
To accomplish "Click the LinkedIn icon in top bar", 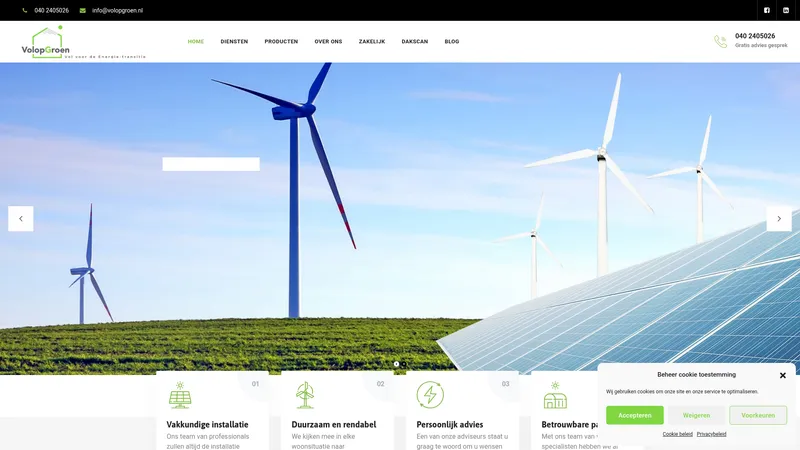I will (786, 10).
